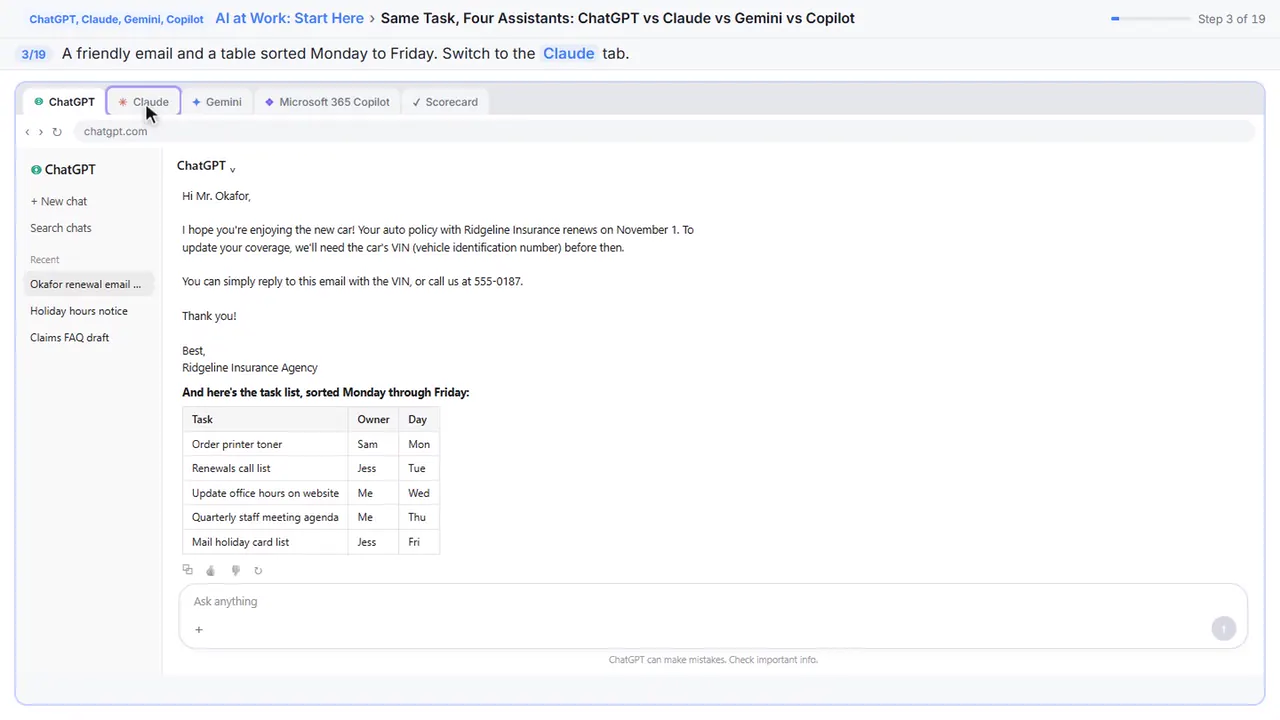This screenshot has width=1280, height=720.
Task: Click the Step 3 of 19 label
Action: tap(1231, 19)
